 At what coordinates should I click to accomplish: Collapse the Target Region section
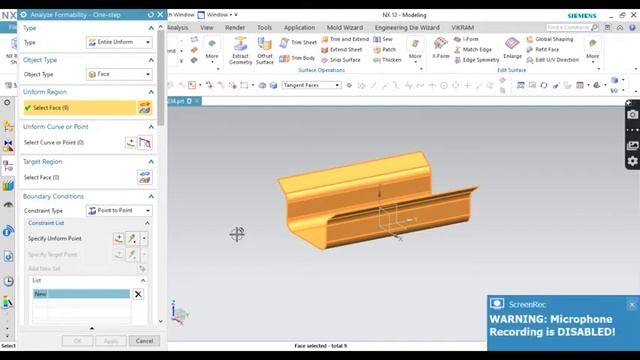[151, 162]
